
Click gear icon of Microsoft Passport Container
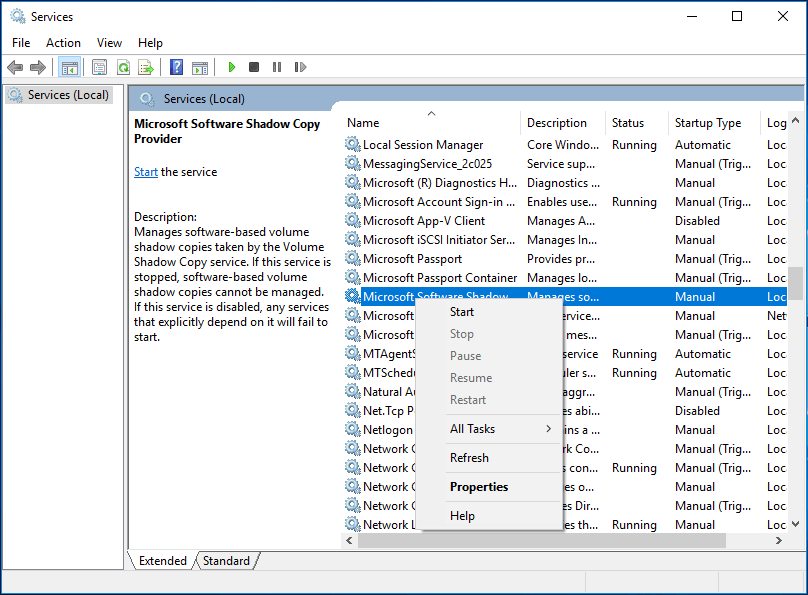pos(352,278)
